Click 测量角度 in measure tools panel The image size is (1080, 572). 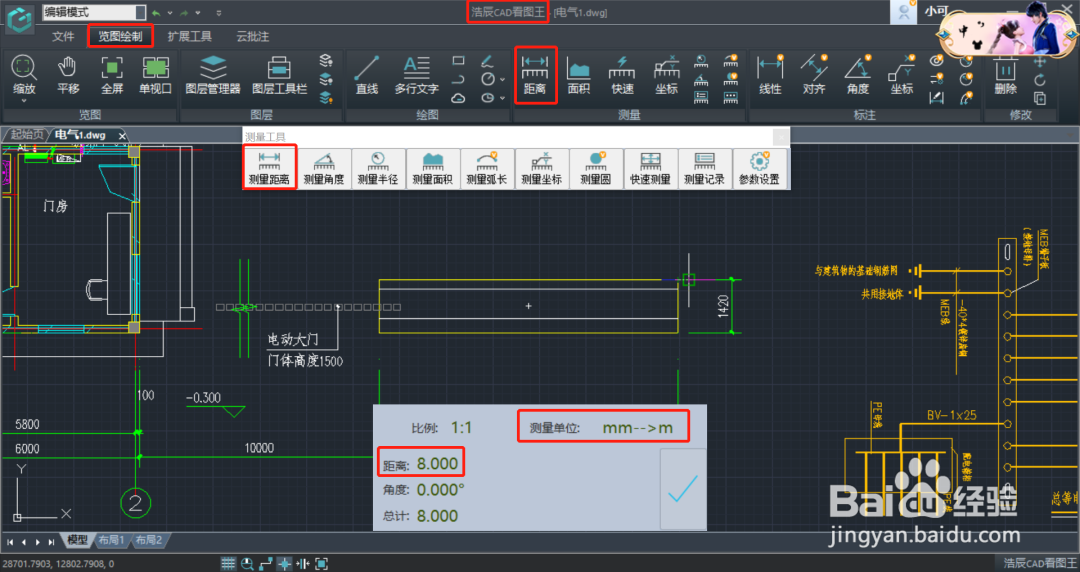(x=324, y=169)
